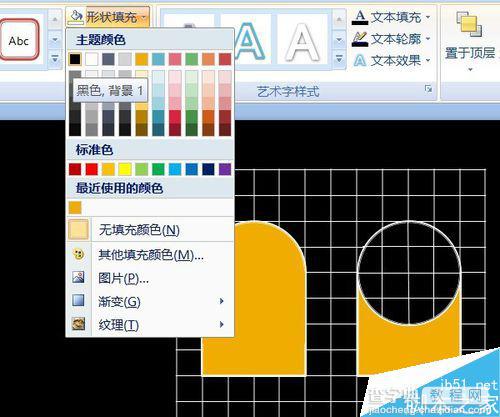Expand the 置于顶层 dropdown arrow
The height and width of the screenshot is (417, 500).
pos(470,69)
